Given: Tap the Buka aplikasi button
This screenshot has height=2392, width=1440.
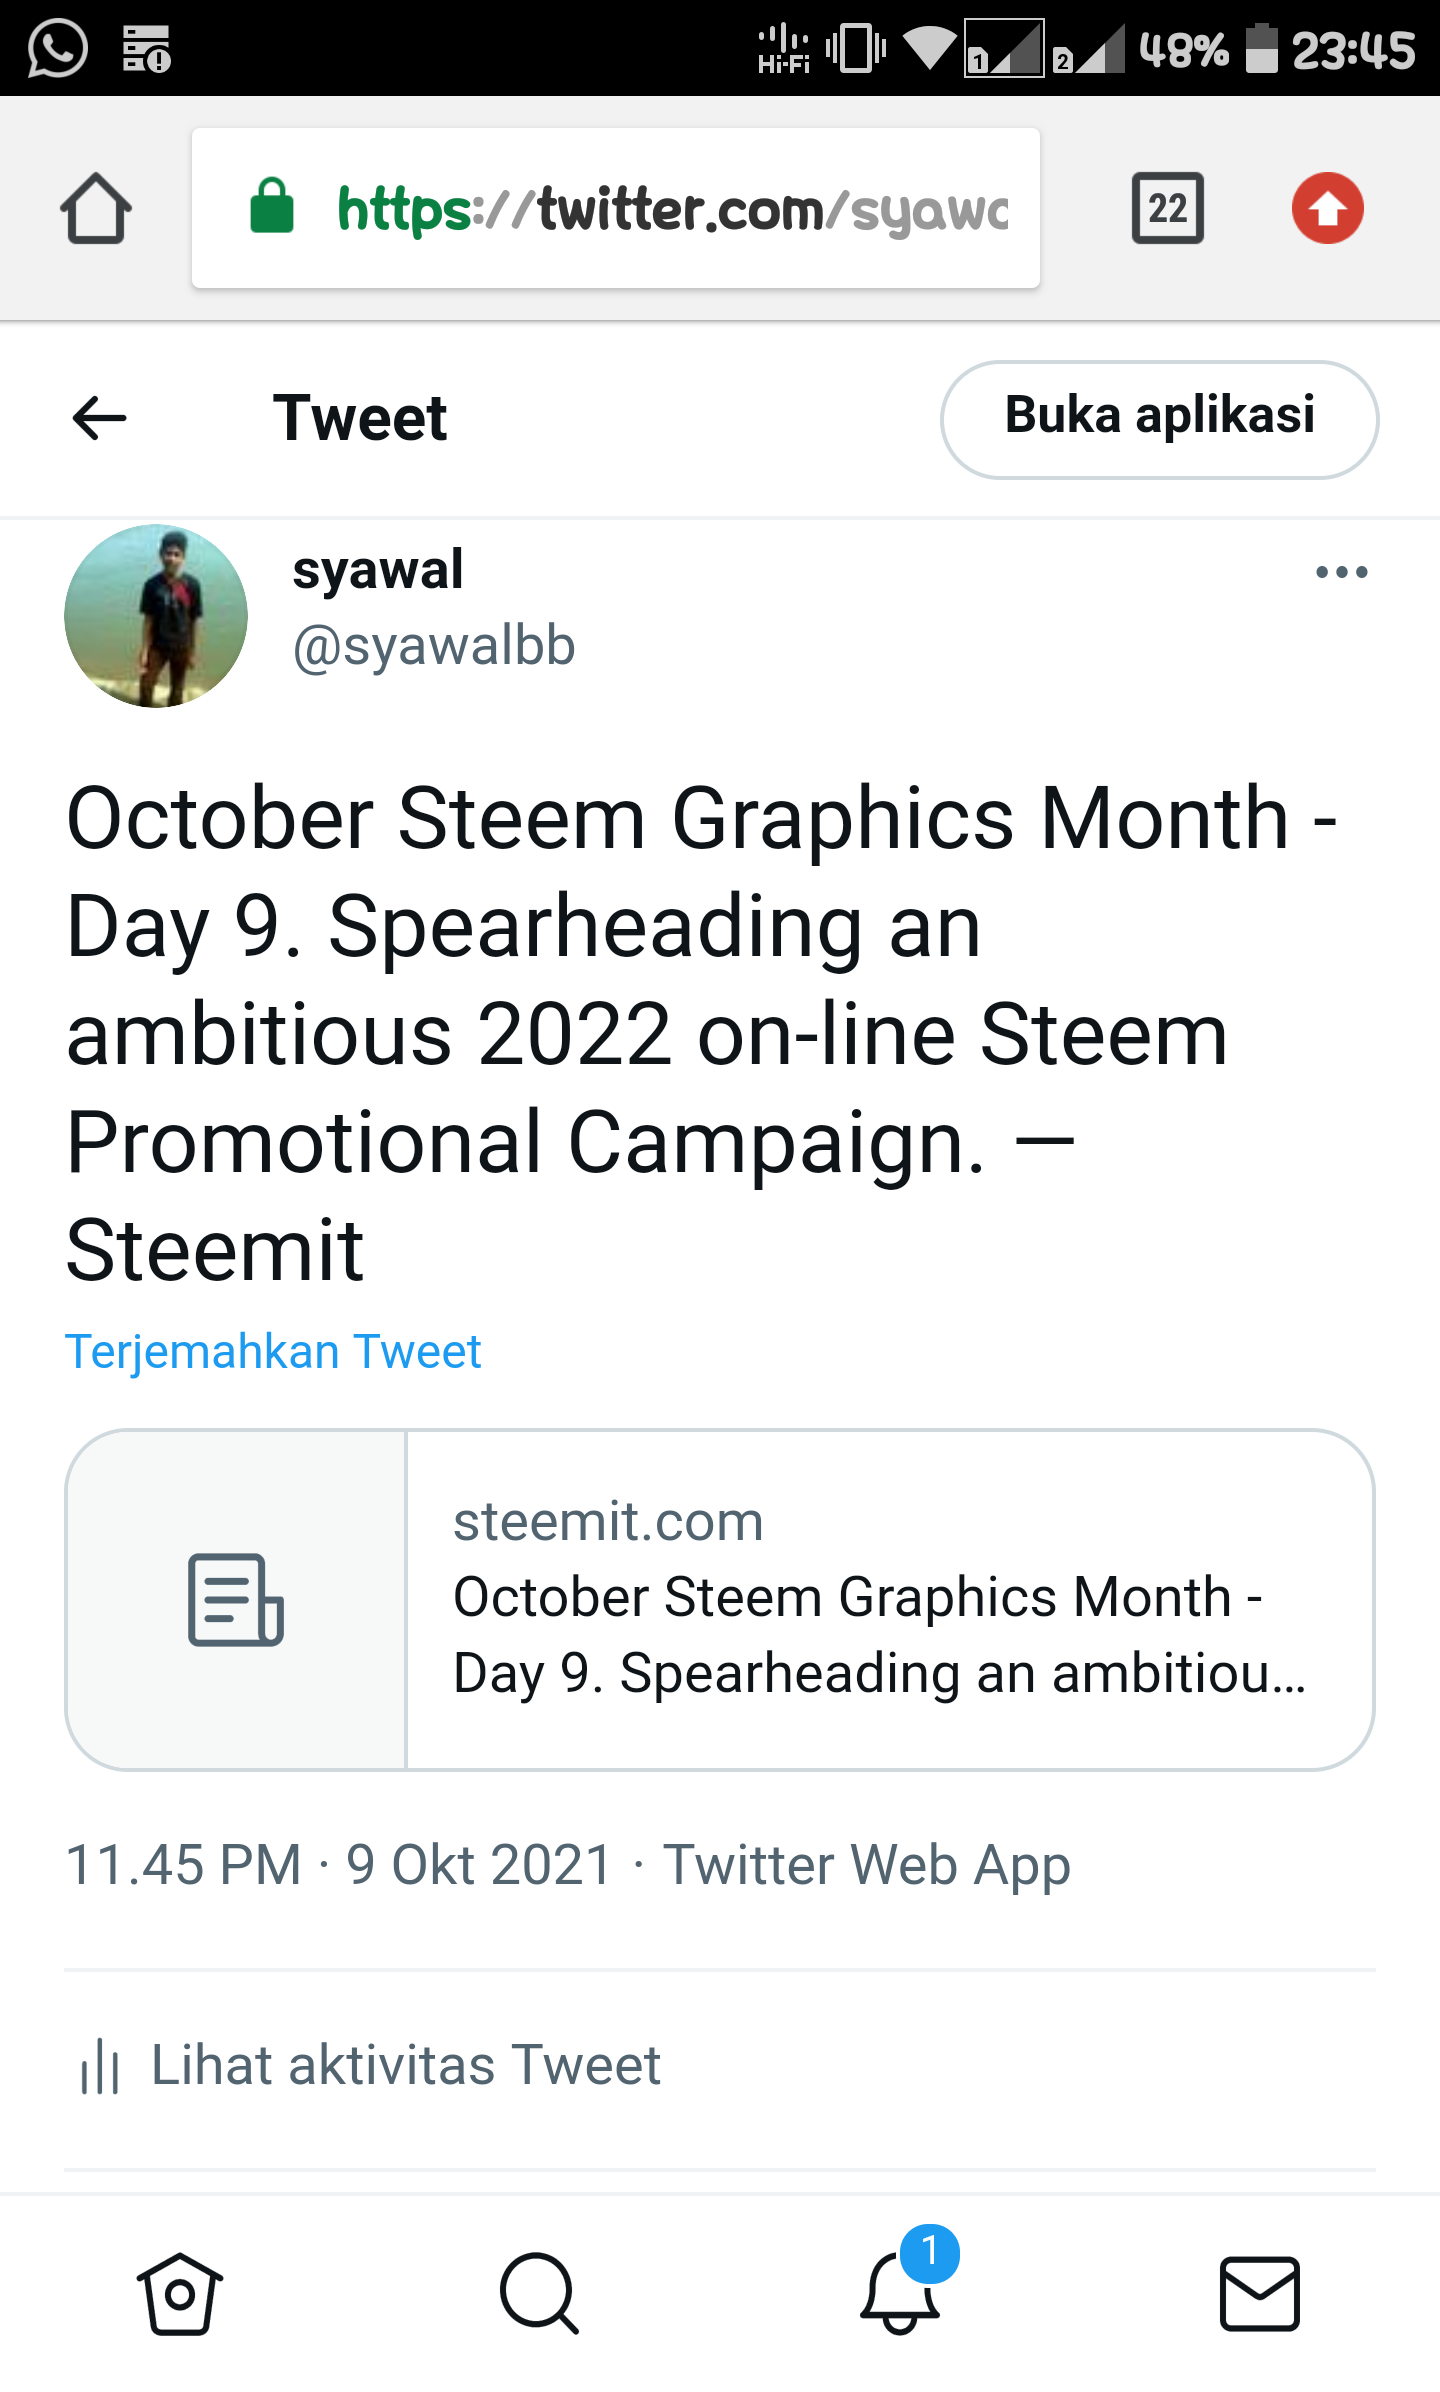Looking at the screenshot, I should [1160, 419].
